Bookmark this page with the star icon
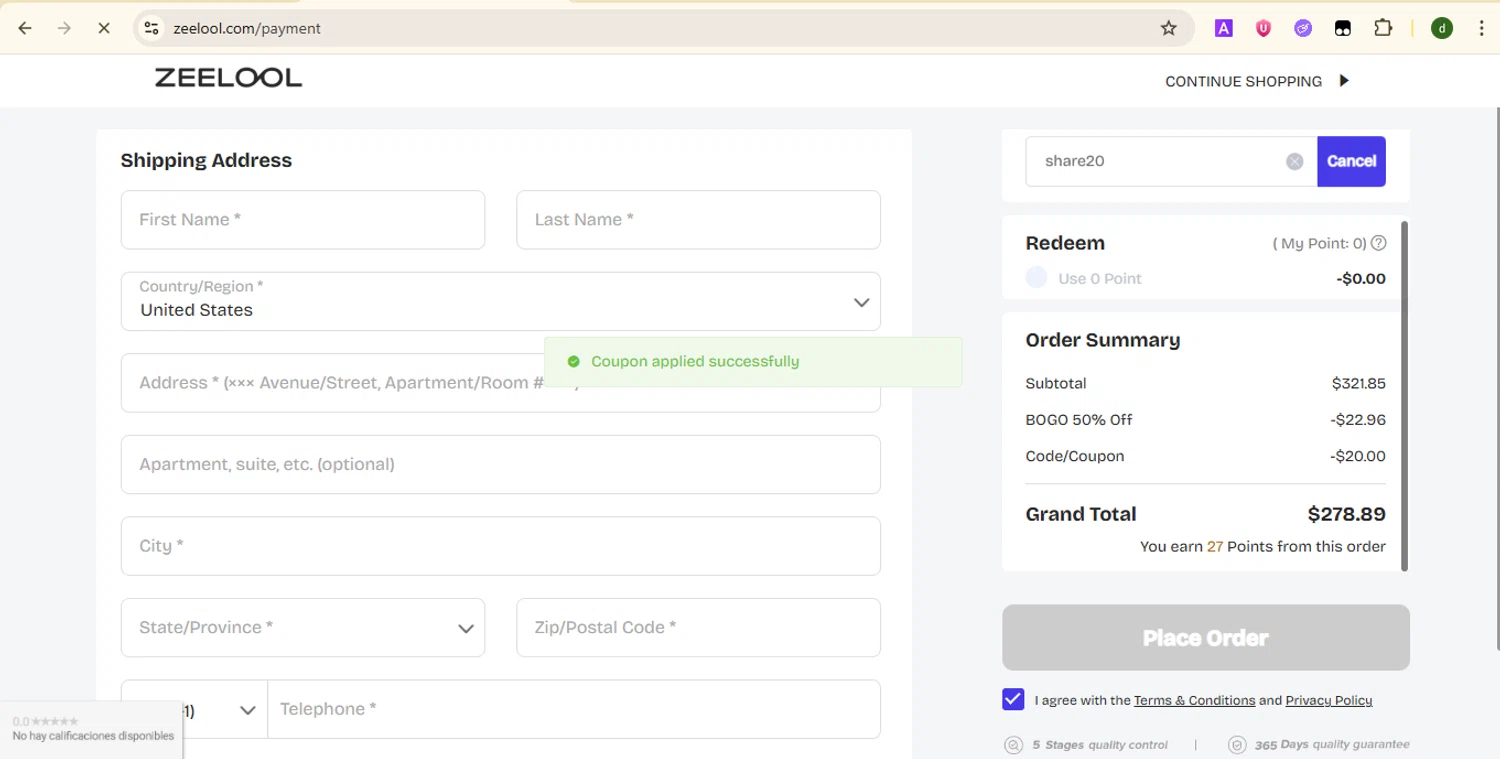The width and height of the screenshot is (1500, 759). click(1168, 28)
